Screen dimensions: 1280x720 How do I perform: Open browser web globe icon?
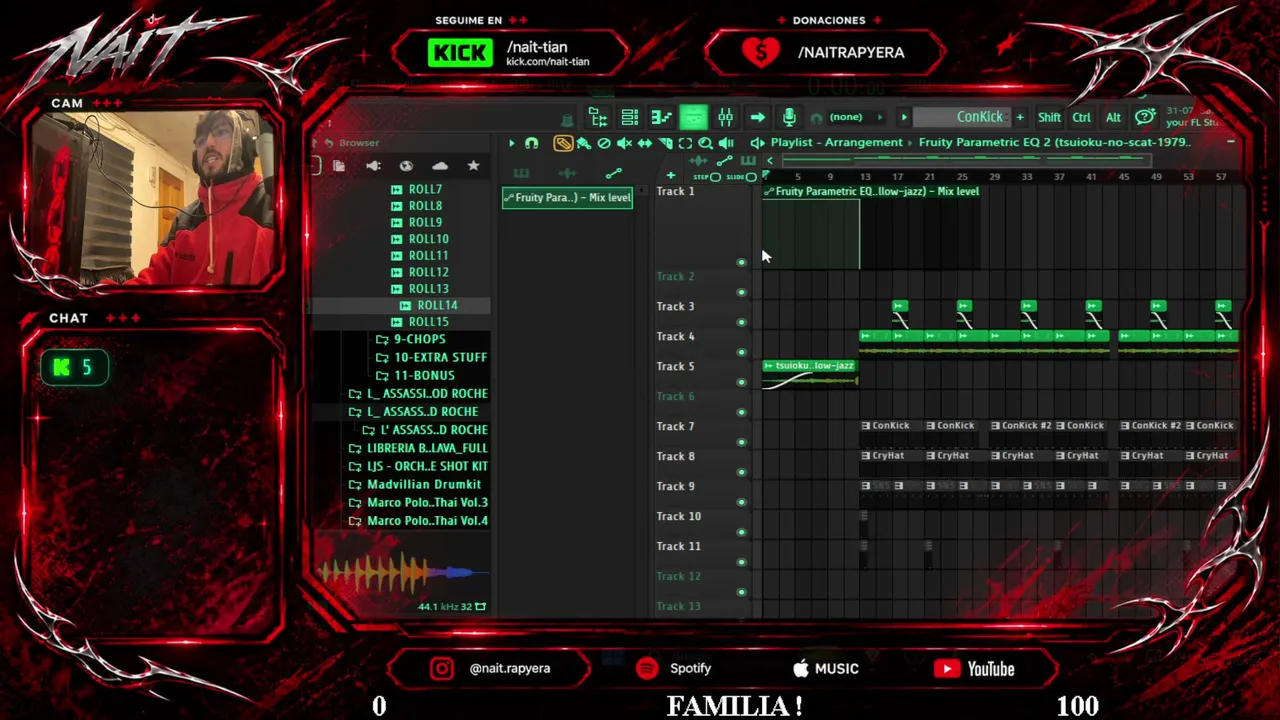[406, 166]
